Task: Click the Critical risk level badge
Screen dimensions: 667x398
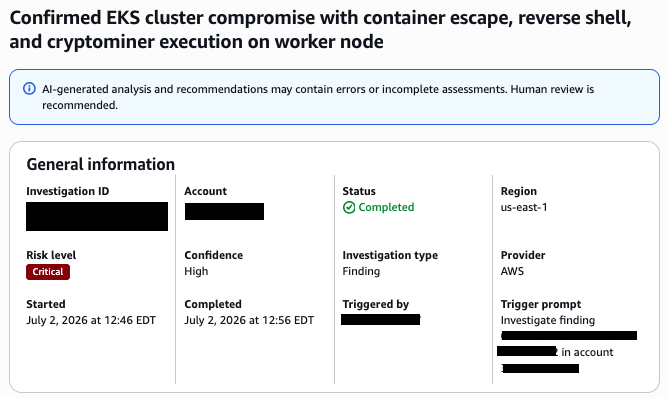Action: [48, 272]
